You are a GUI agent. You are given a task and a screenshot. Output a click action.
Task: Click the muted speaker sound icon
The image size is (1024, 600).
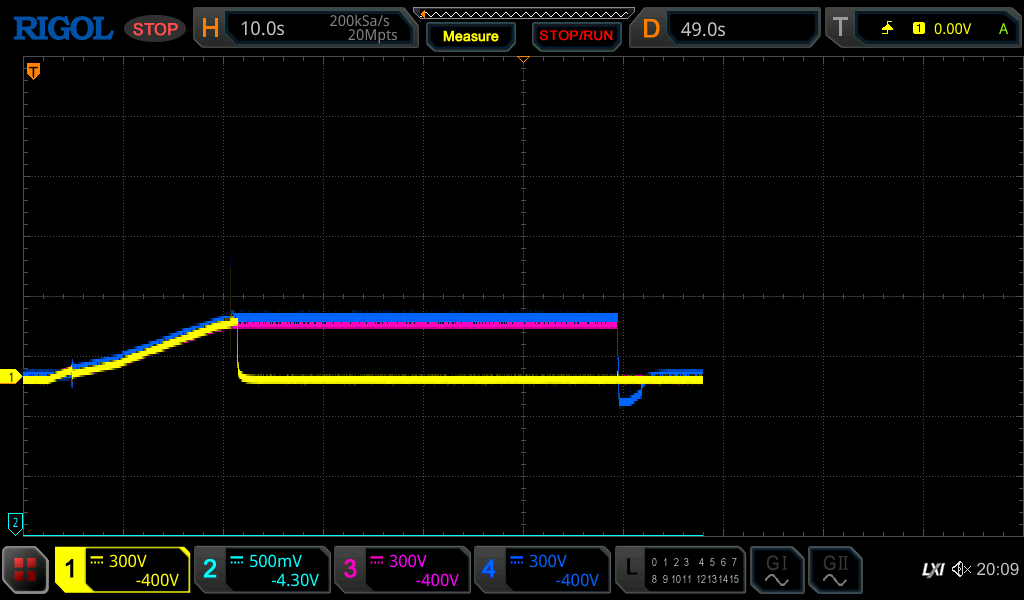tap(960, 570)
